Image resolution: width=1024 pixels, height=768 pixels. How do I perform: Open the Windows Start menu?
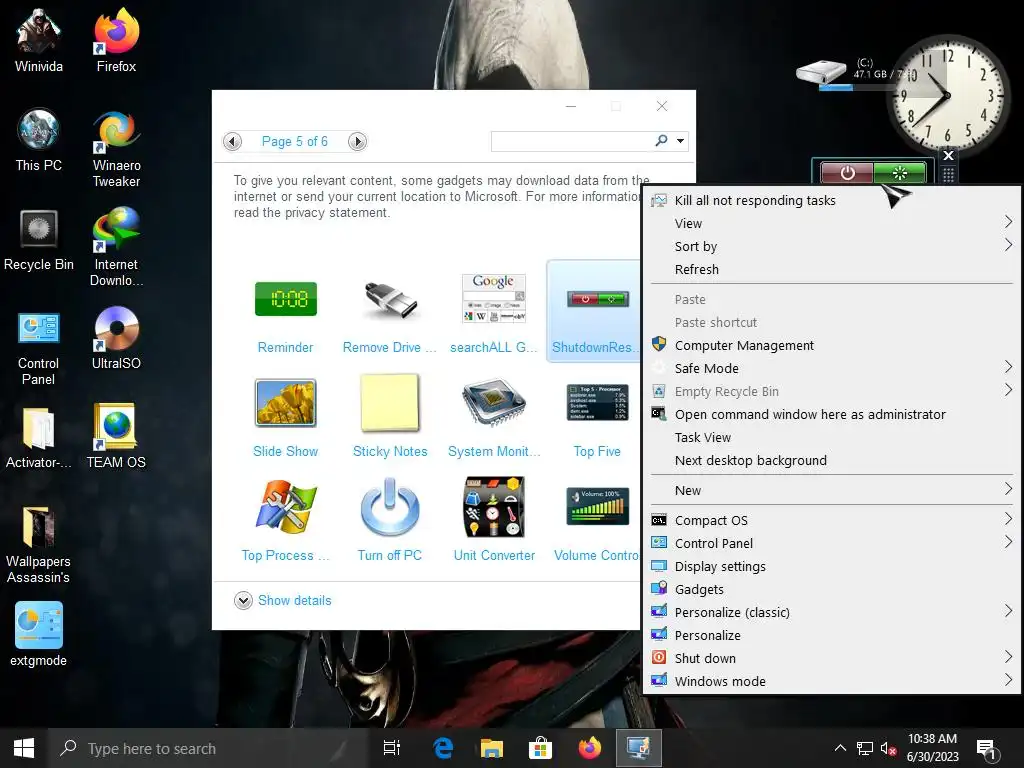point(24,748)
